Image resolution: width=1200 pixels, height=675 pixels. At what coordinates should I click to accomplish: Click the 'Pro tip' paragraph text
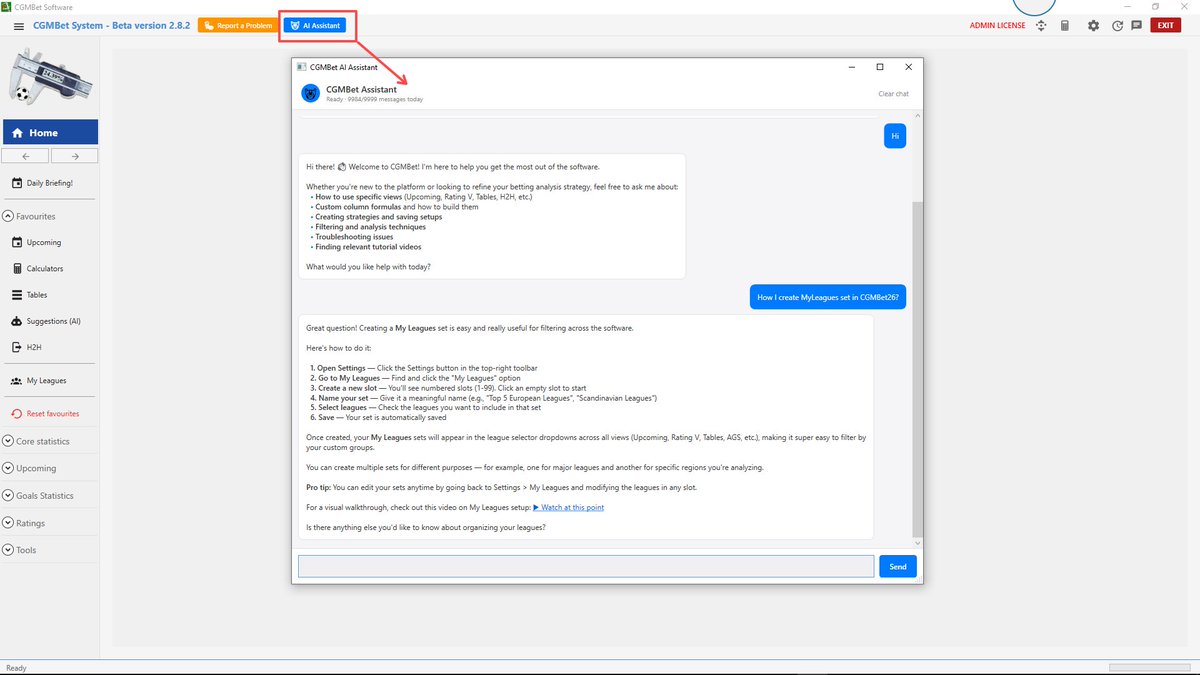point(501,487)
